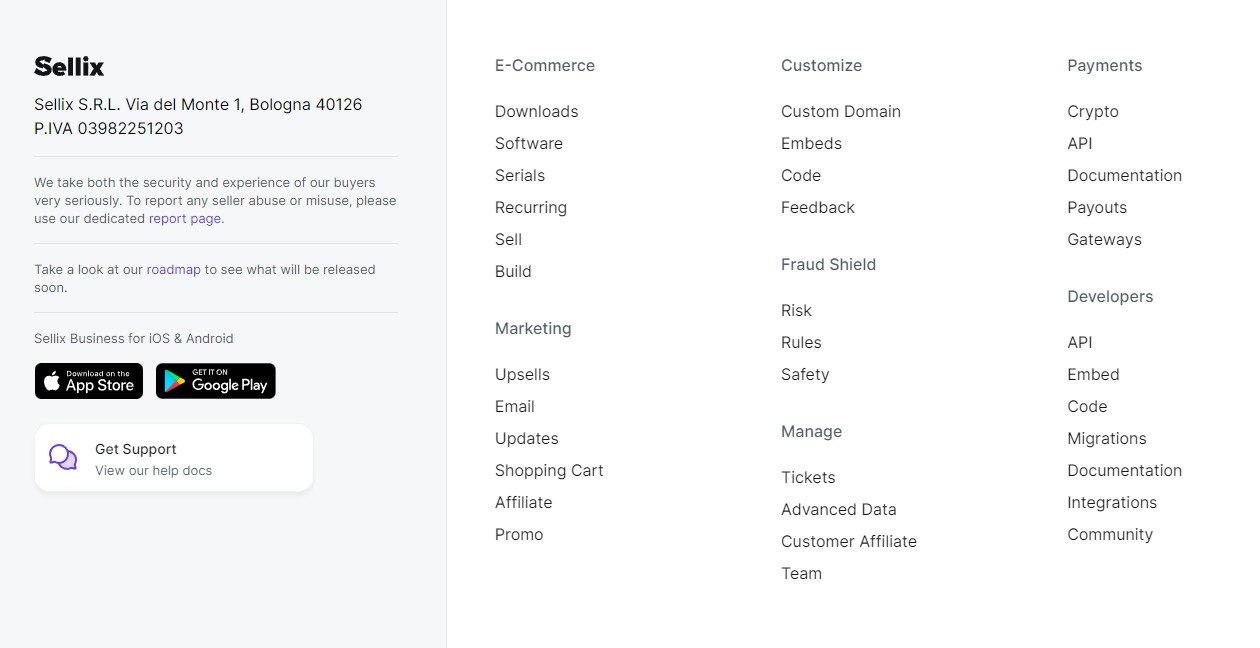The height and width of the screenshot is (648, 1260).
Task: Open Migrations under Developers
Action: click(x=1107, y=438)
